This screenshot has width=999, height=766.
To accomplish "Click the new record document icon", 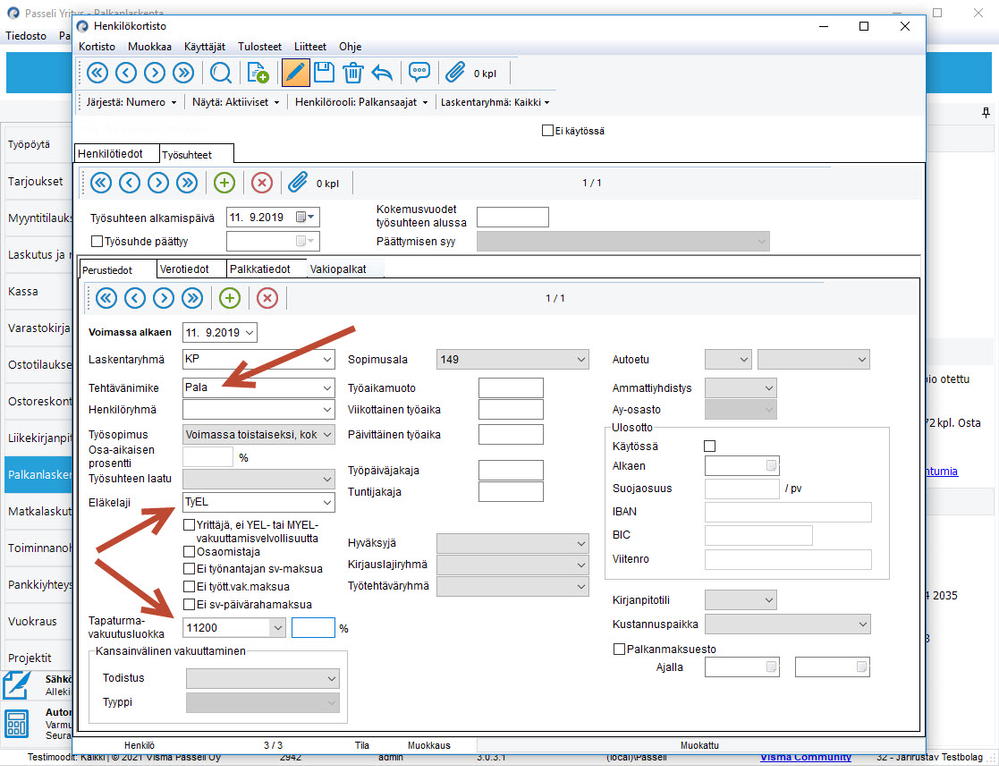I will pyautogui.click(x=257, y=72).
